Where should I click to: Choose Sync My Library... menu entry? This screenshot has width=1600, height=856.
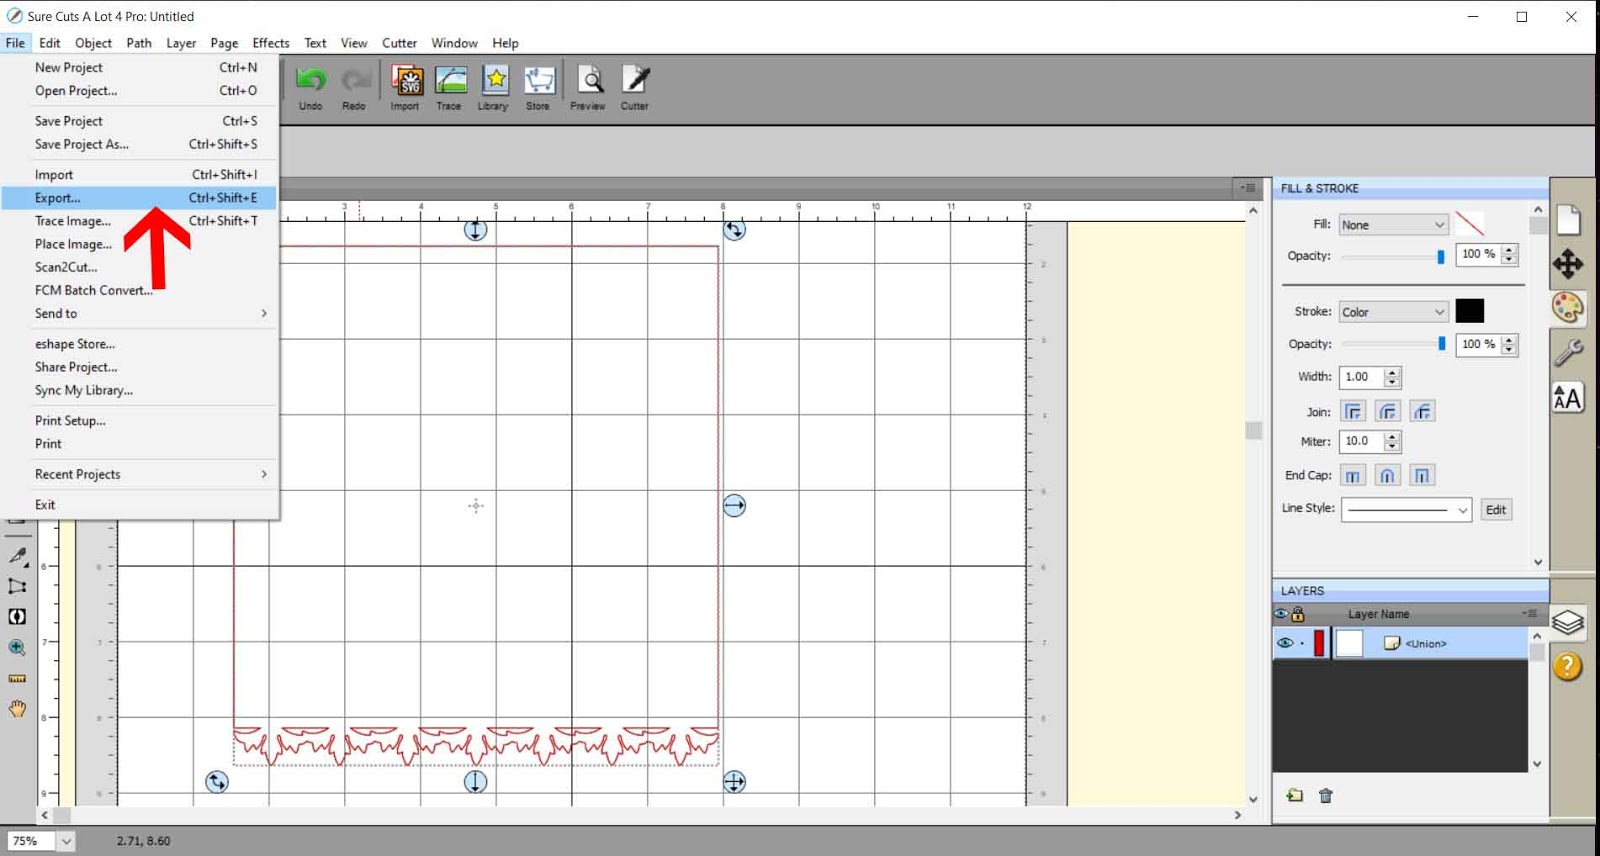pyautogui.click(x=140, y=390)
